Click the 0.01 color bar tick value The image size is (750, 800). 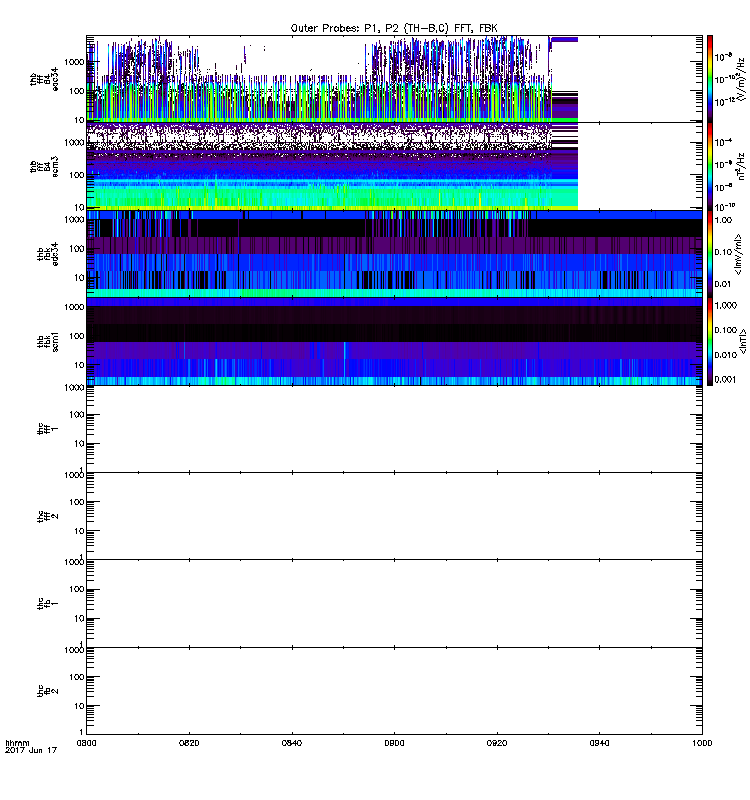(x=723, y=284)
